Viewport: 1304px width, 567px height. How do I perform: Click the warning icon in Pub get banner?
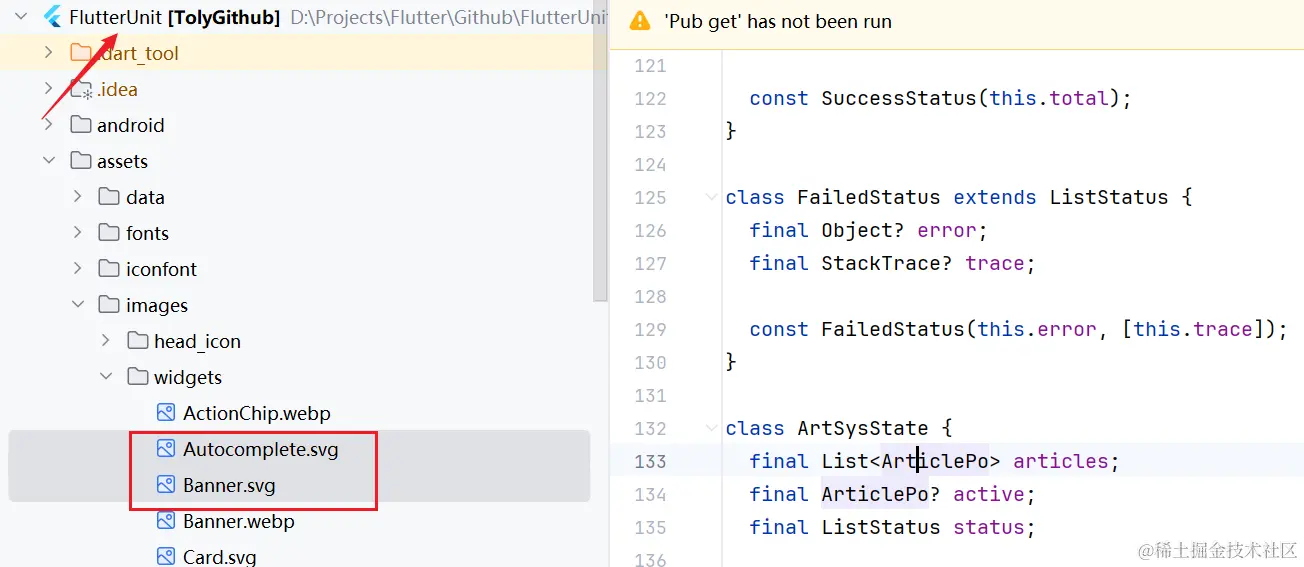point(640,21)
